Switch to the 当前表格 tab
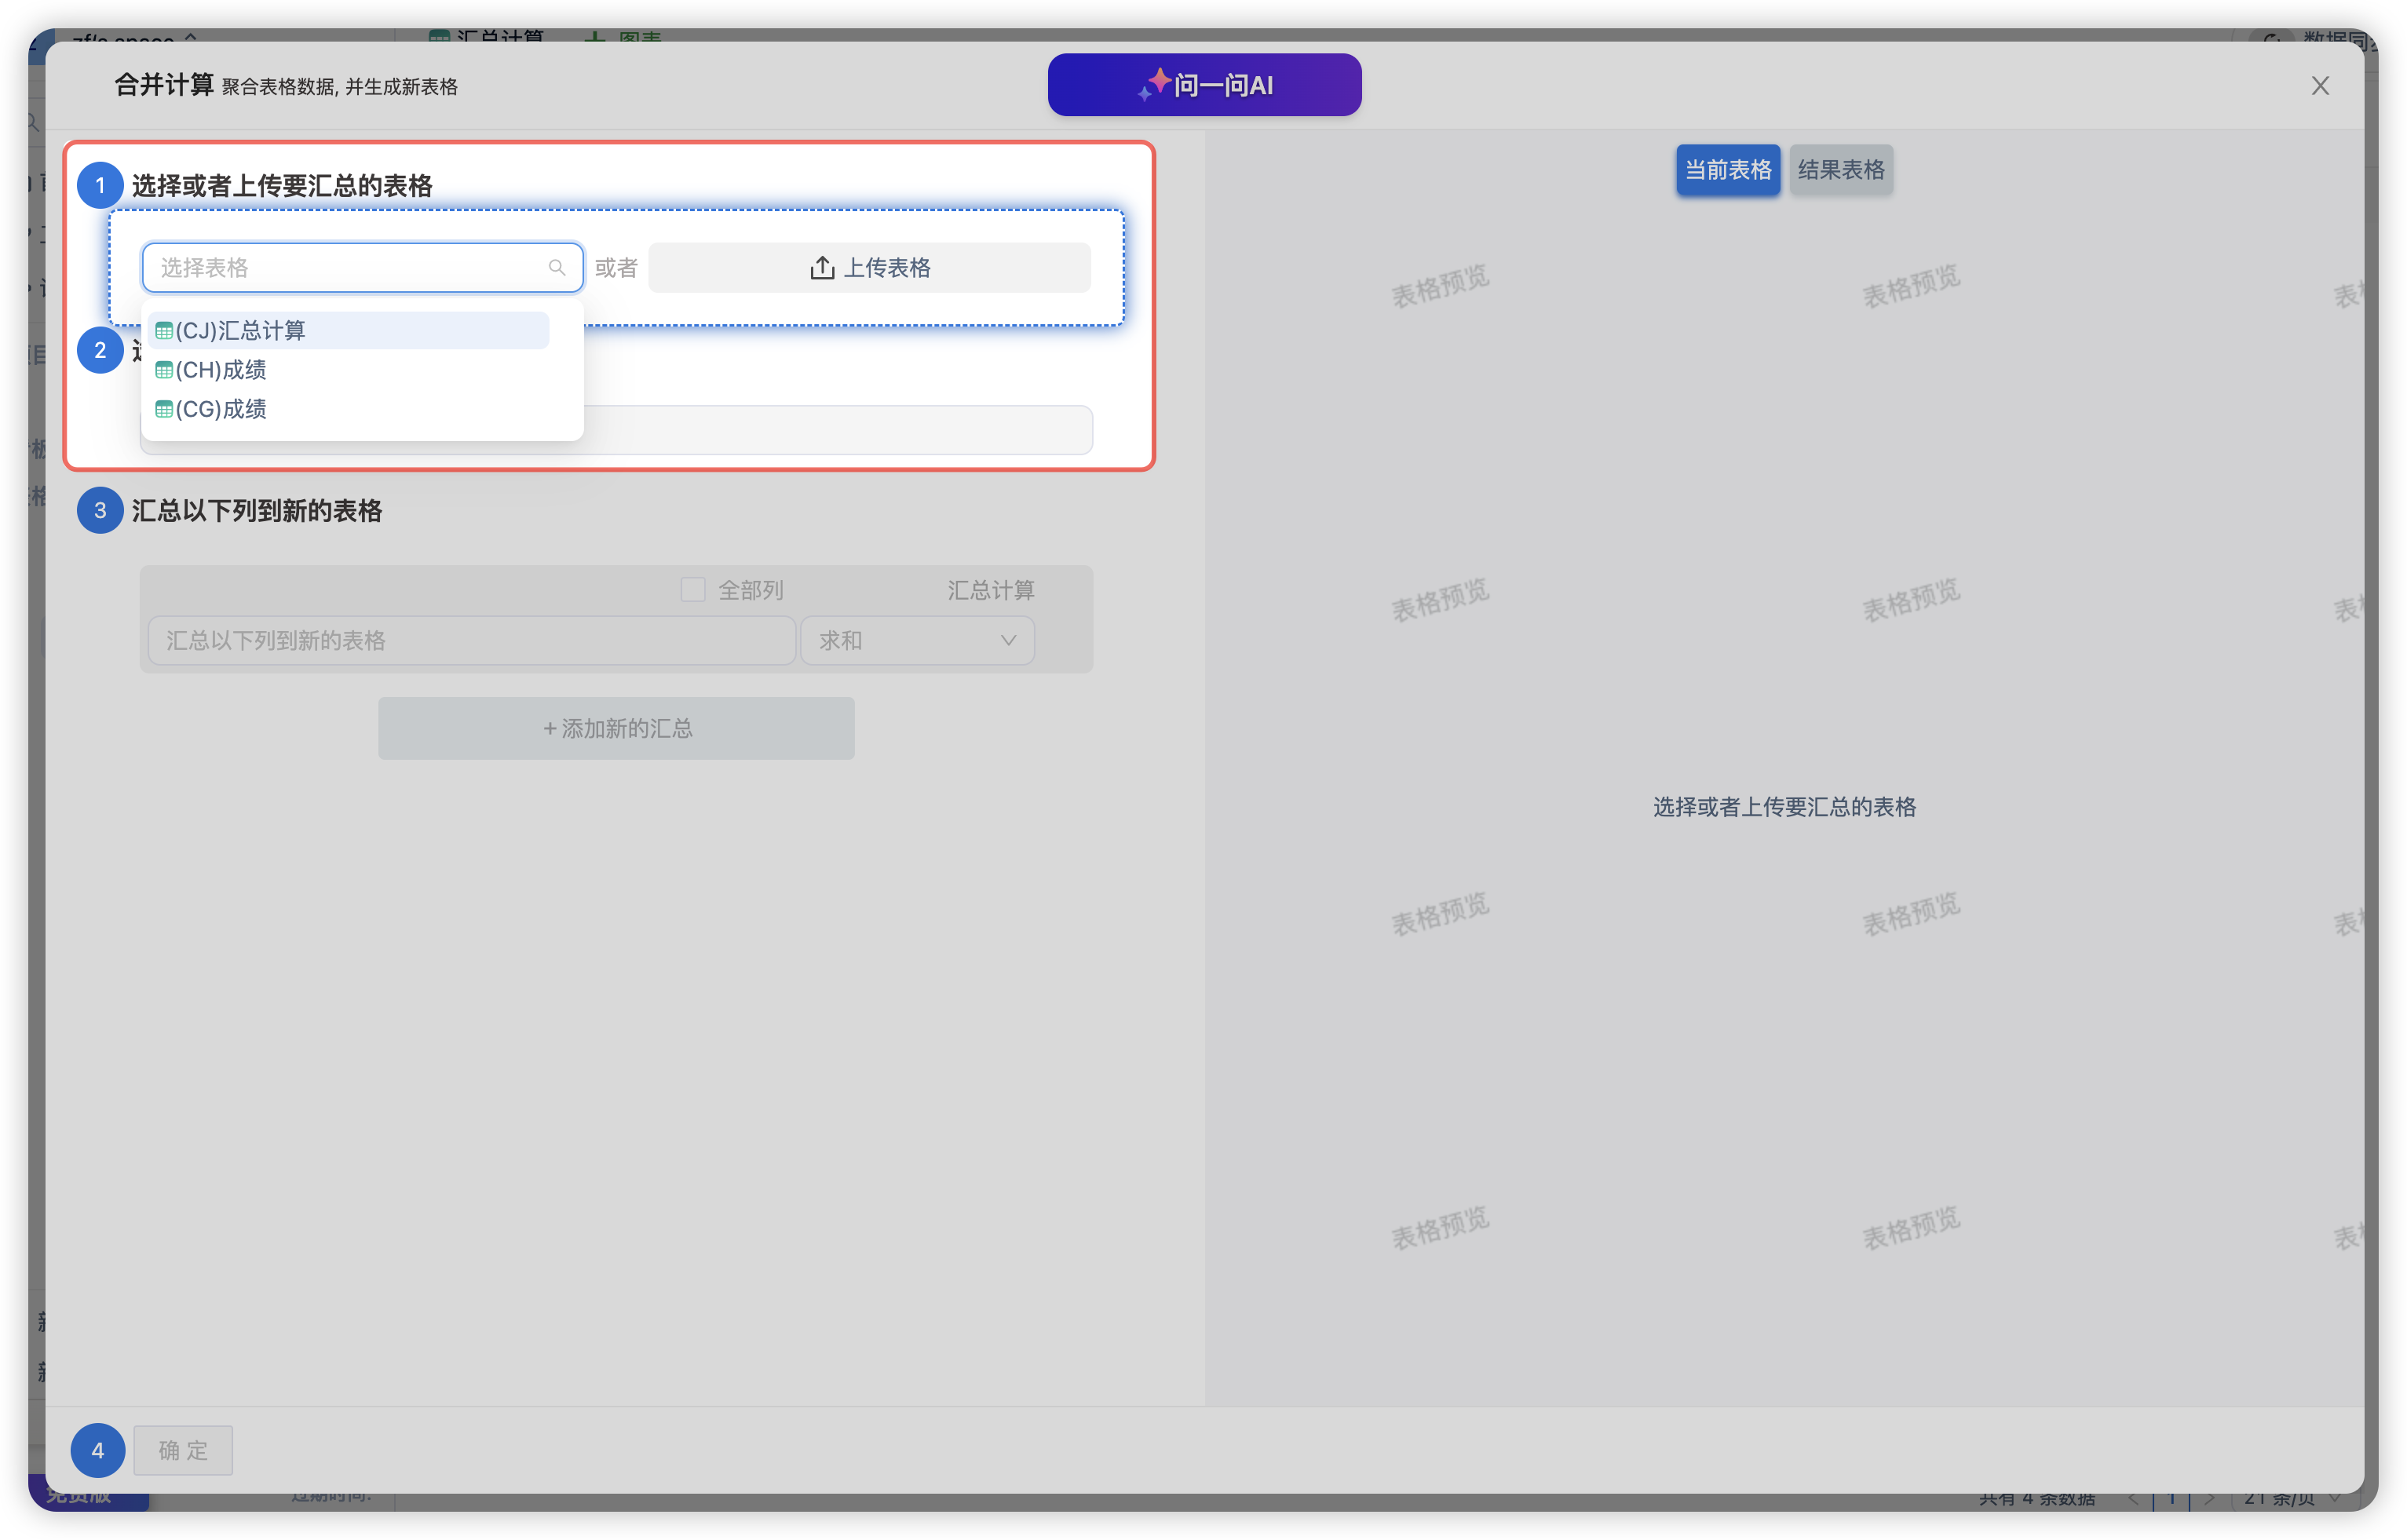This screenshot has width=2407, height=1540. [1727, 169]
